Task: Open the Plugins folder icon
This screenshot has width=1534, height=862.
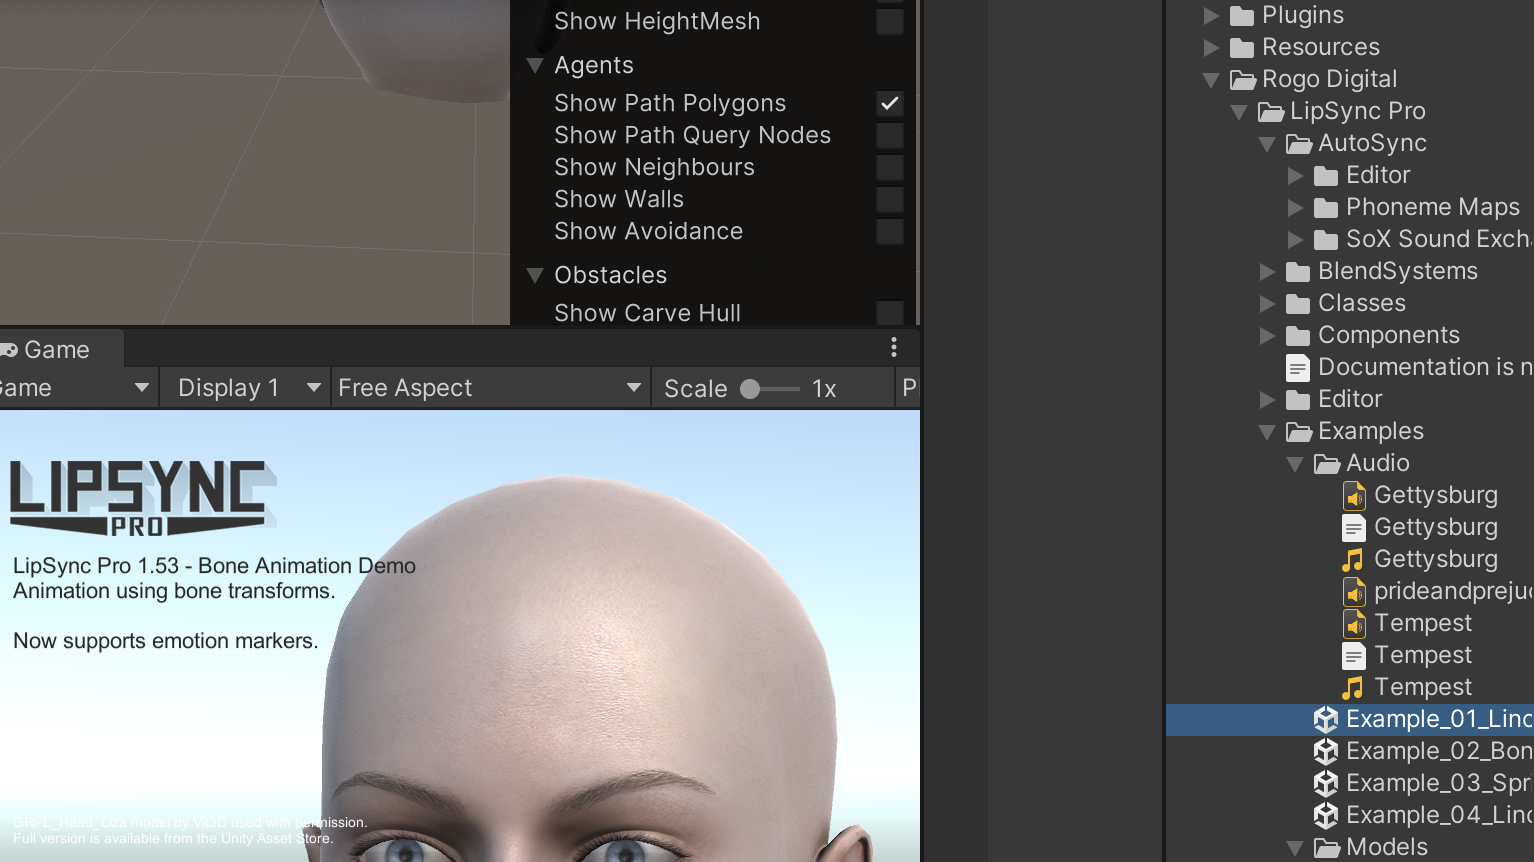Action: click(1242, 15)
